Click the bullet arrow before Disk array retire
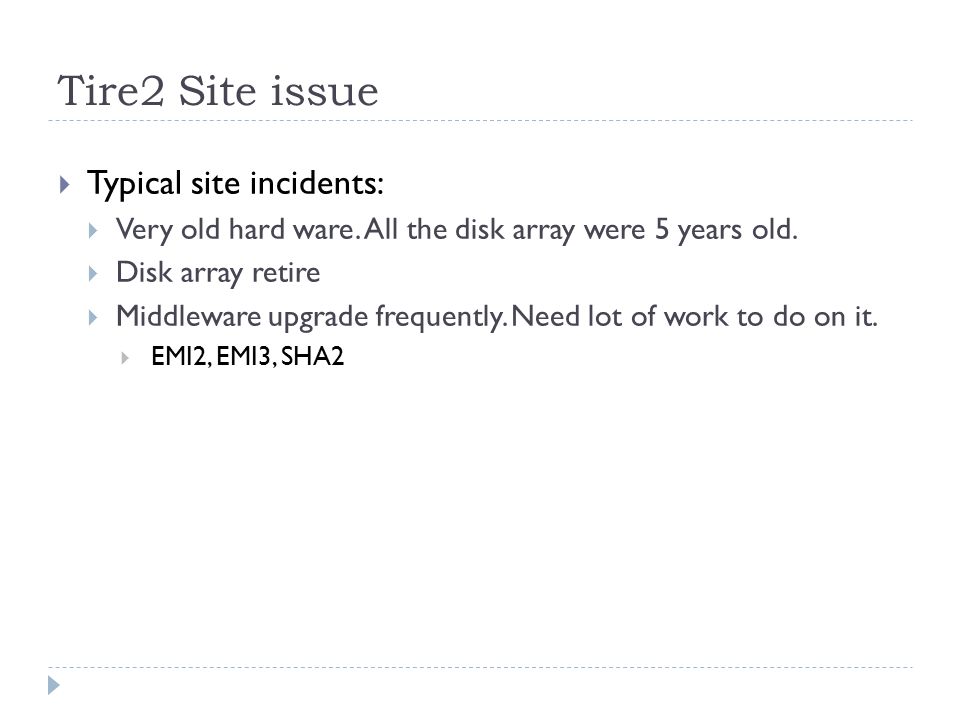 pos(93,274)
